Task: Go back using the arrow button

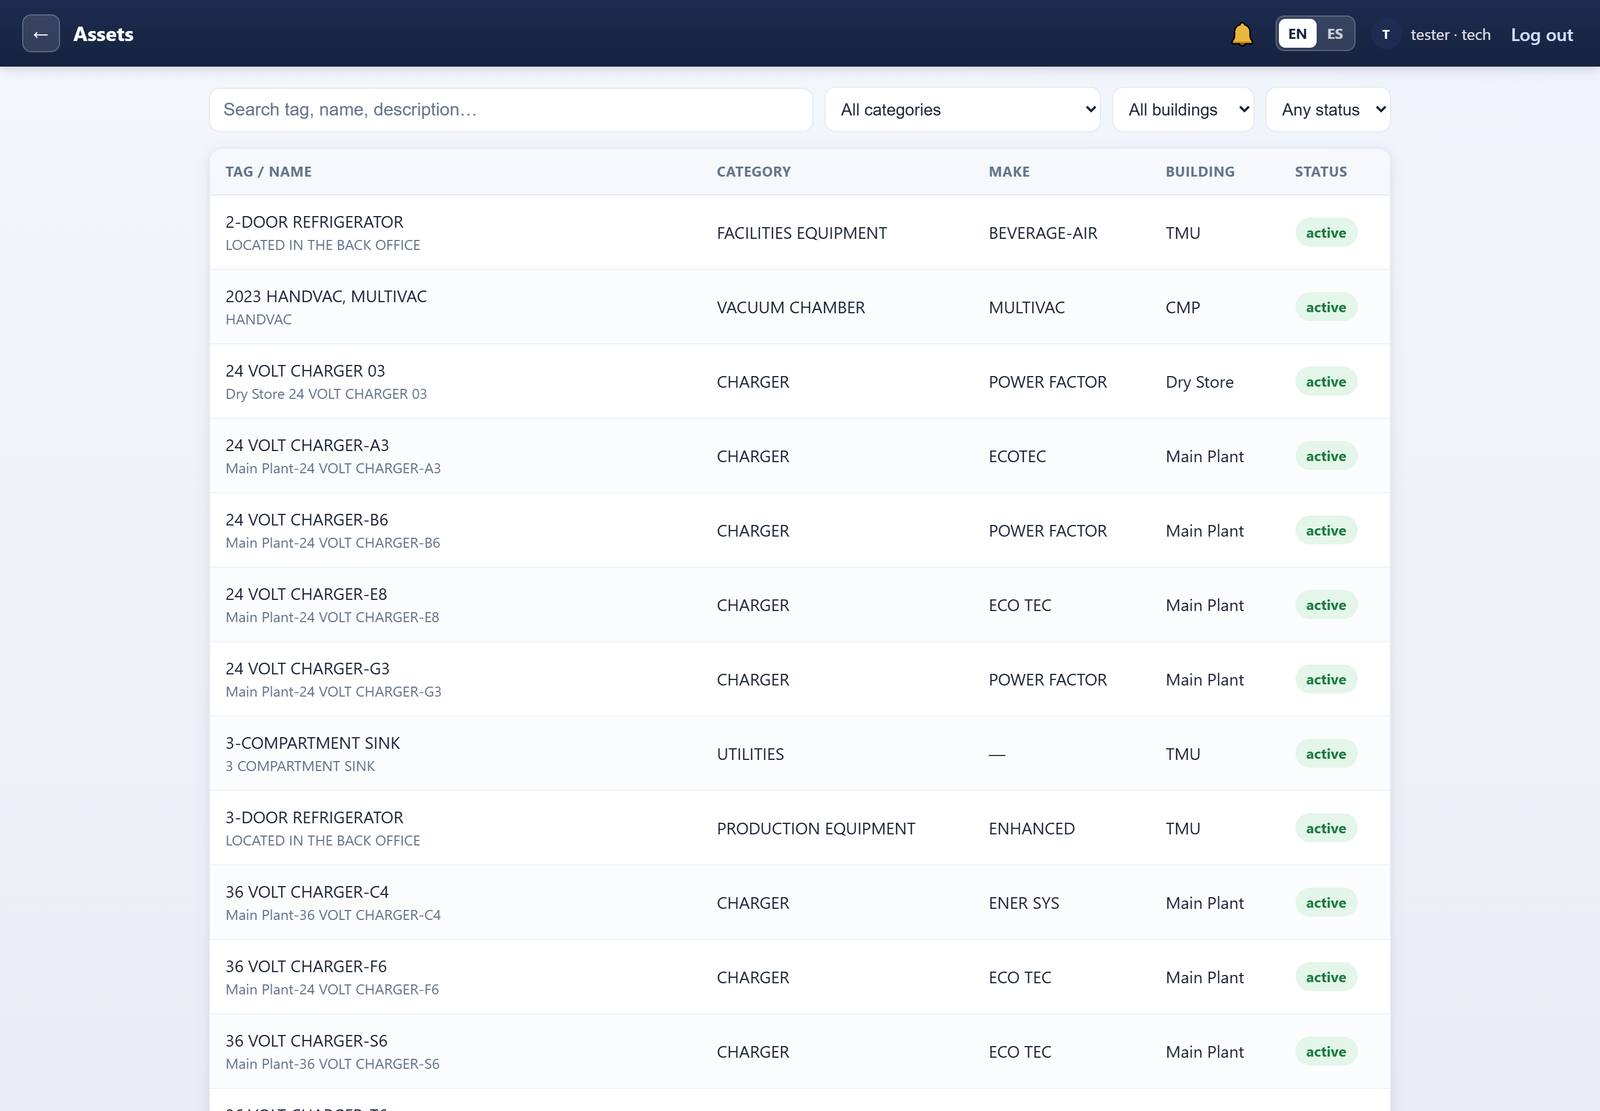Action: 41,34
